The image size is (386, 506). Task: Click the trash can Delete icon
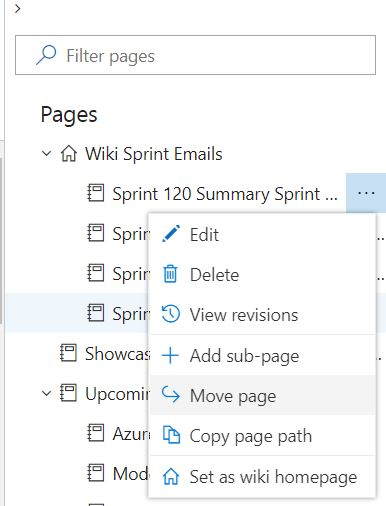click(x=170, y=274)
